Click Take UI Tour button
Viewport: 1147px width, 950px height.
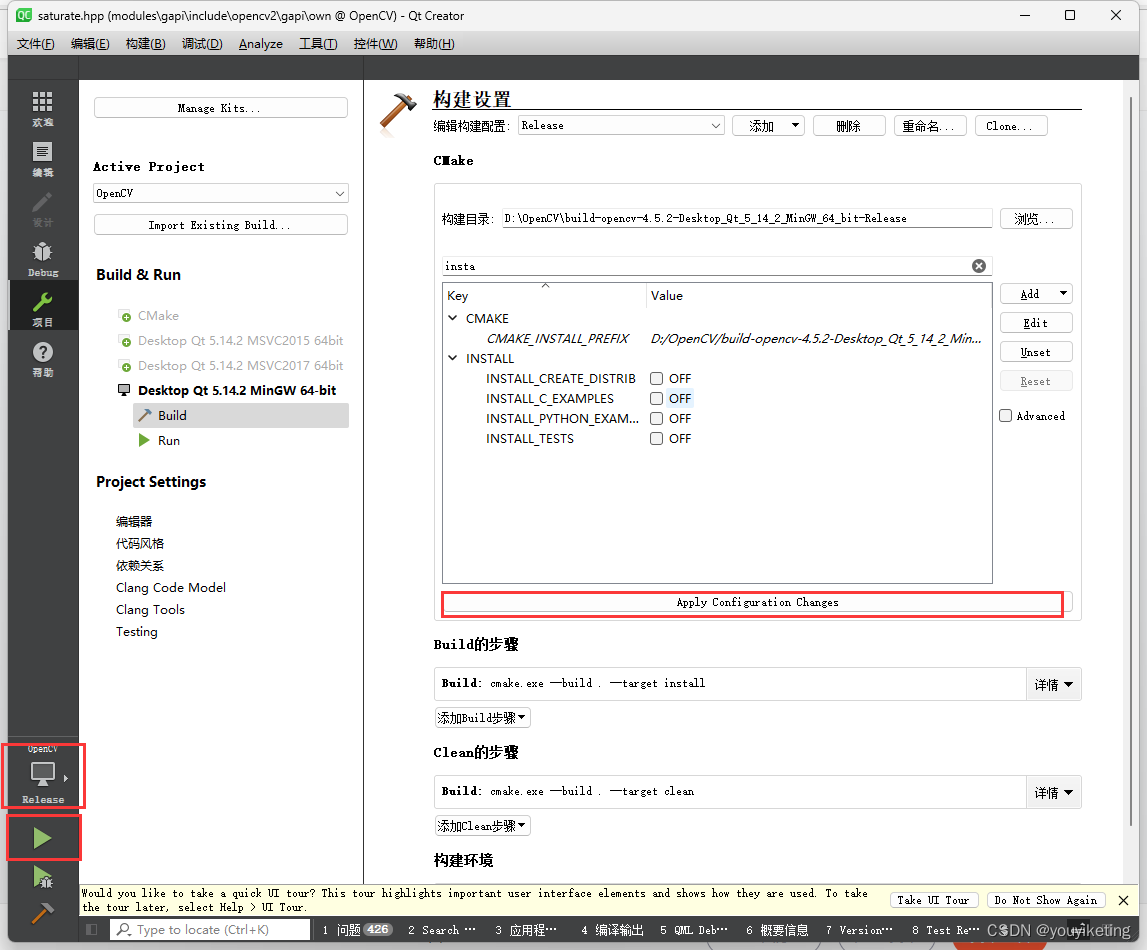pos(933,900)
